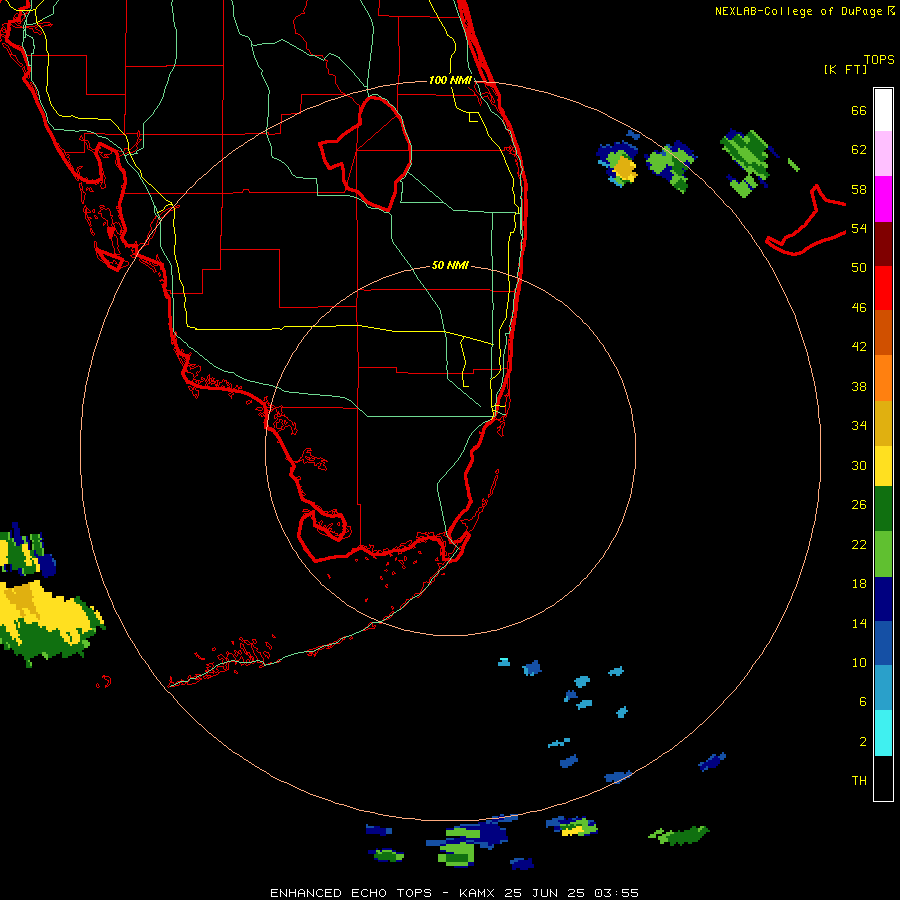Select the dark maroon legend swatch
Screen dimensions: 900x900
pos(883,243)
